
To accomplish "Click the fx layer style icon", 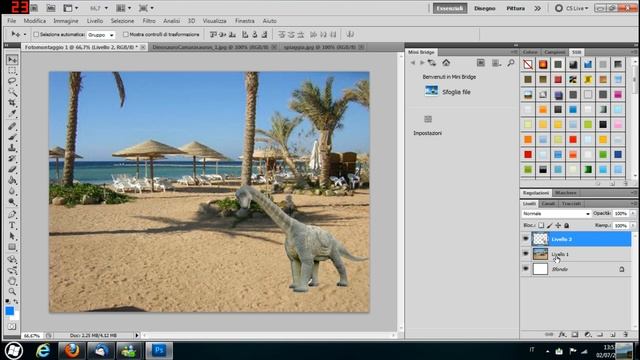I will point(562,334).
